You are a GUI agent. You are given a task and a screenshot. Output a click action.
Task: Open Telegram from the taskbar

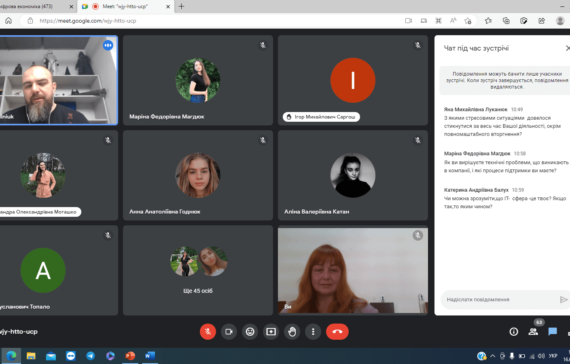[91, 356]
